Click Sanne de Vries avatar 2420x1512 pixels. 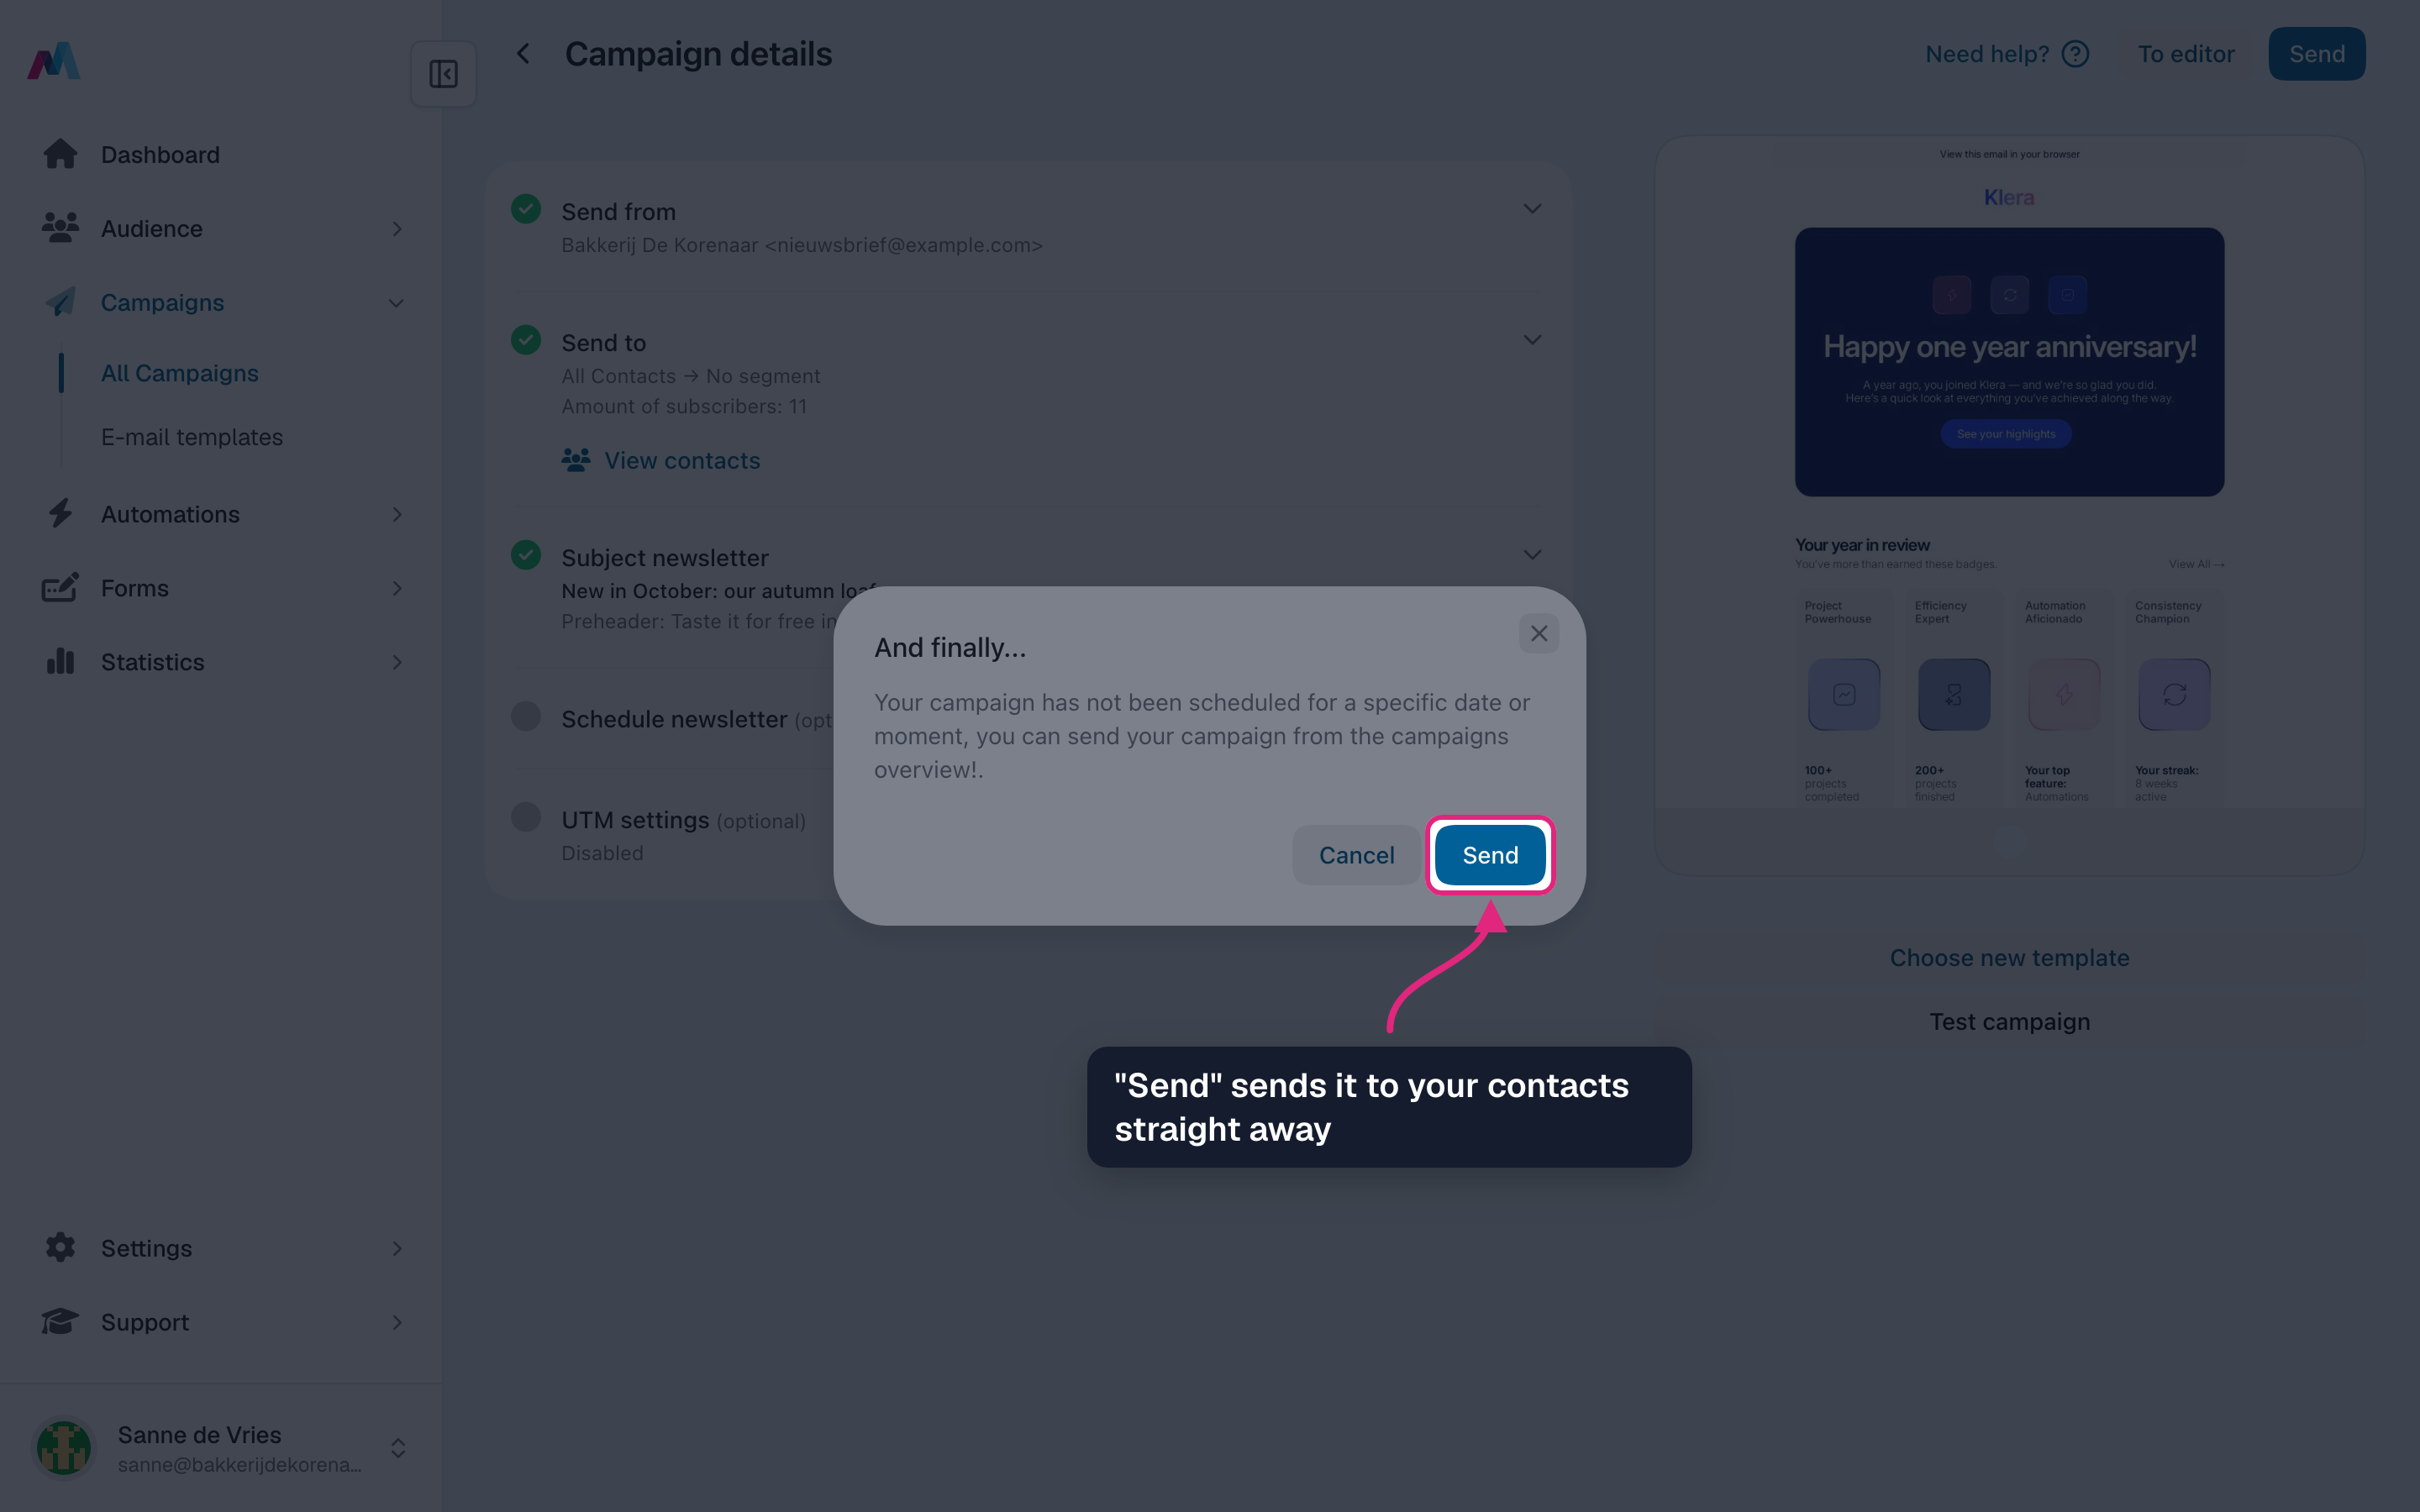[x=63, y=1447]
